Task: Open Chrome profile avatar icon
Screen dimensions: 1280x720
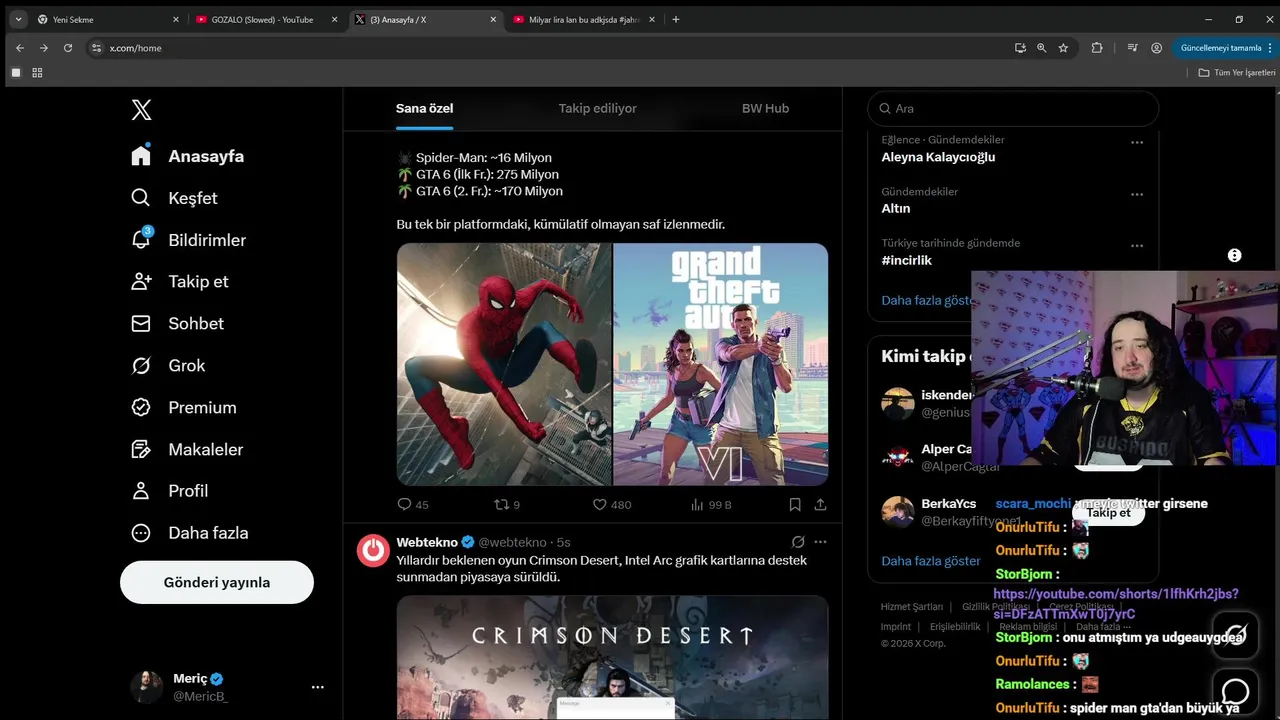Action: pyautogui.click(x=1156, y=48)
